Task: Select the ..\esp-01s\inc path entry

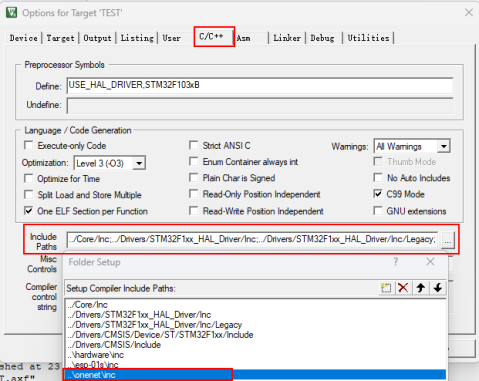Action: (x=255, y=364)
